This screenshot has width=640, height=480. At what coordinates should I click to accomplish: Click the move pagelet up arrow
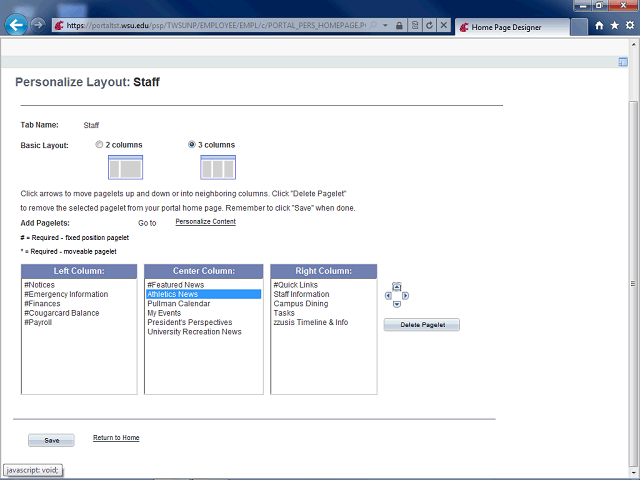397,287
